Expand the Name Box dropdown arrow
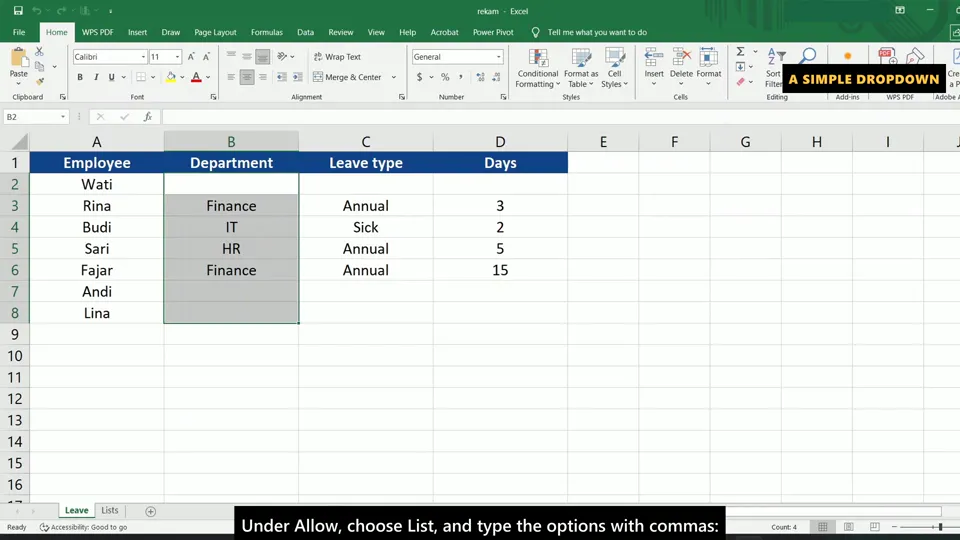960x540 pixels. pos(62,116)
